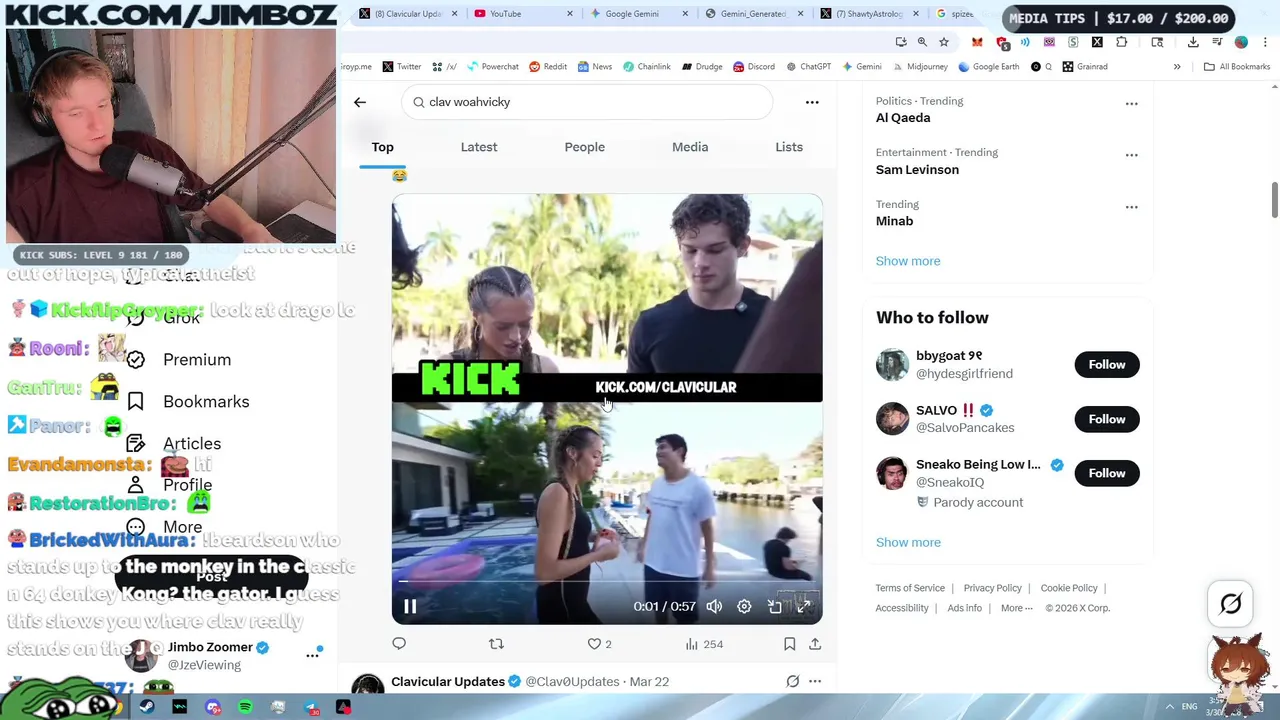Open the Sam Levinson trending topic
1280x720 pixels.
click(917, 170)
